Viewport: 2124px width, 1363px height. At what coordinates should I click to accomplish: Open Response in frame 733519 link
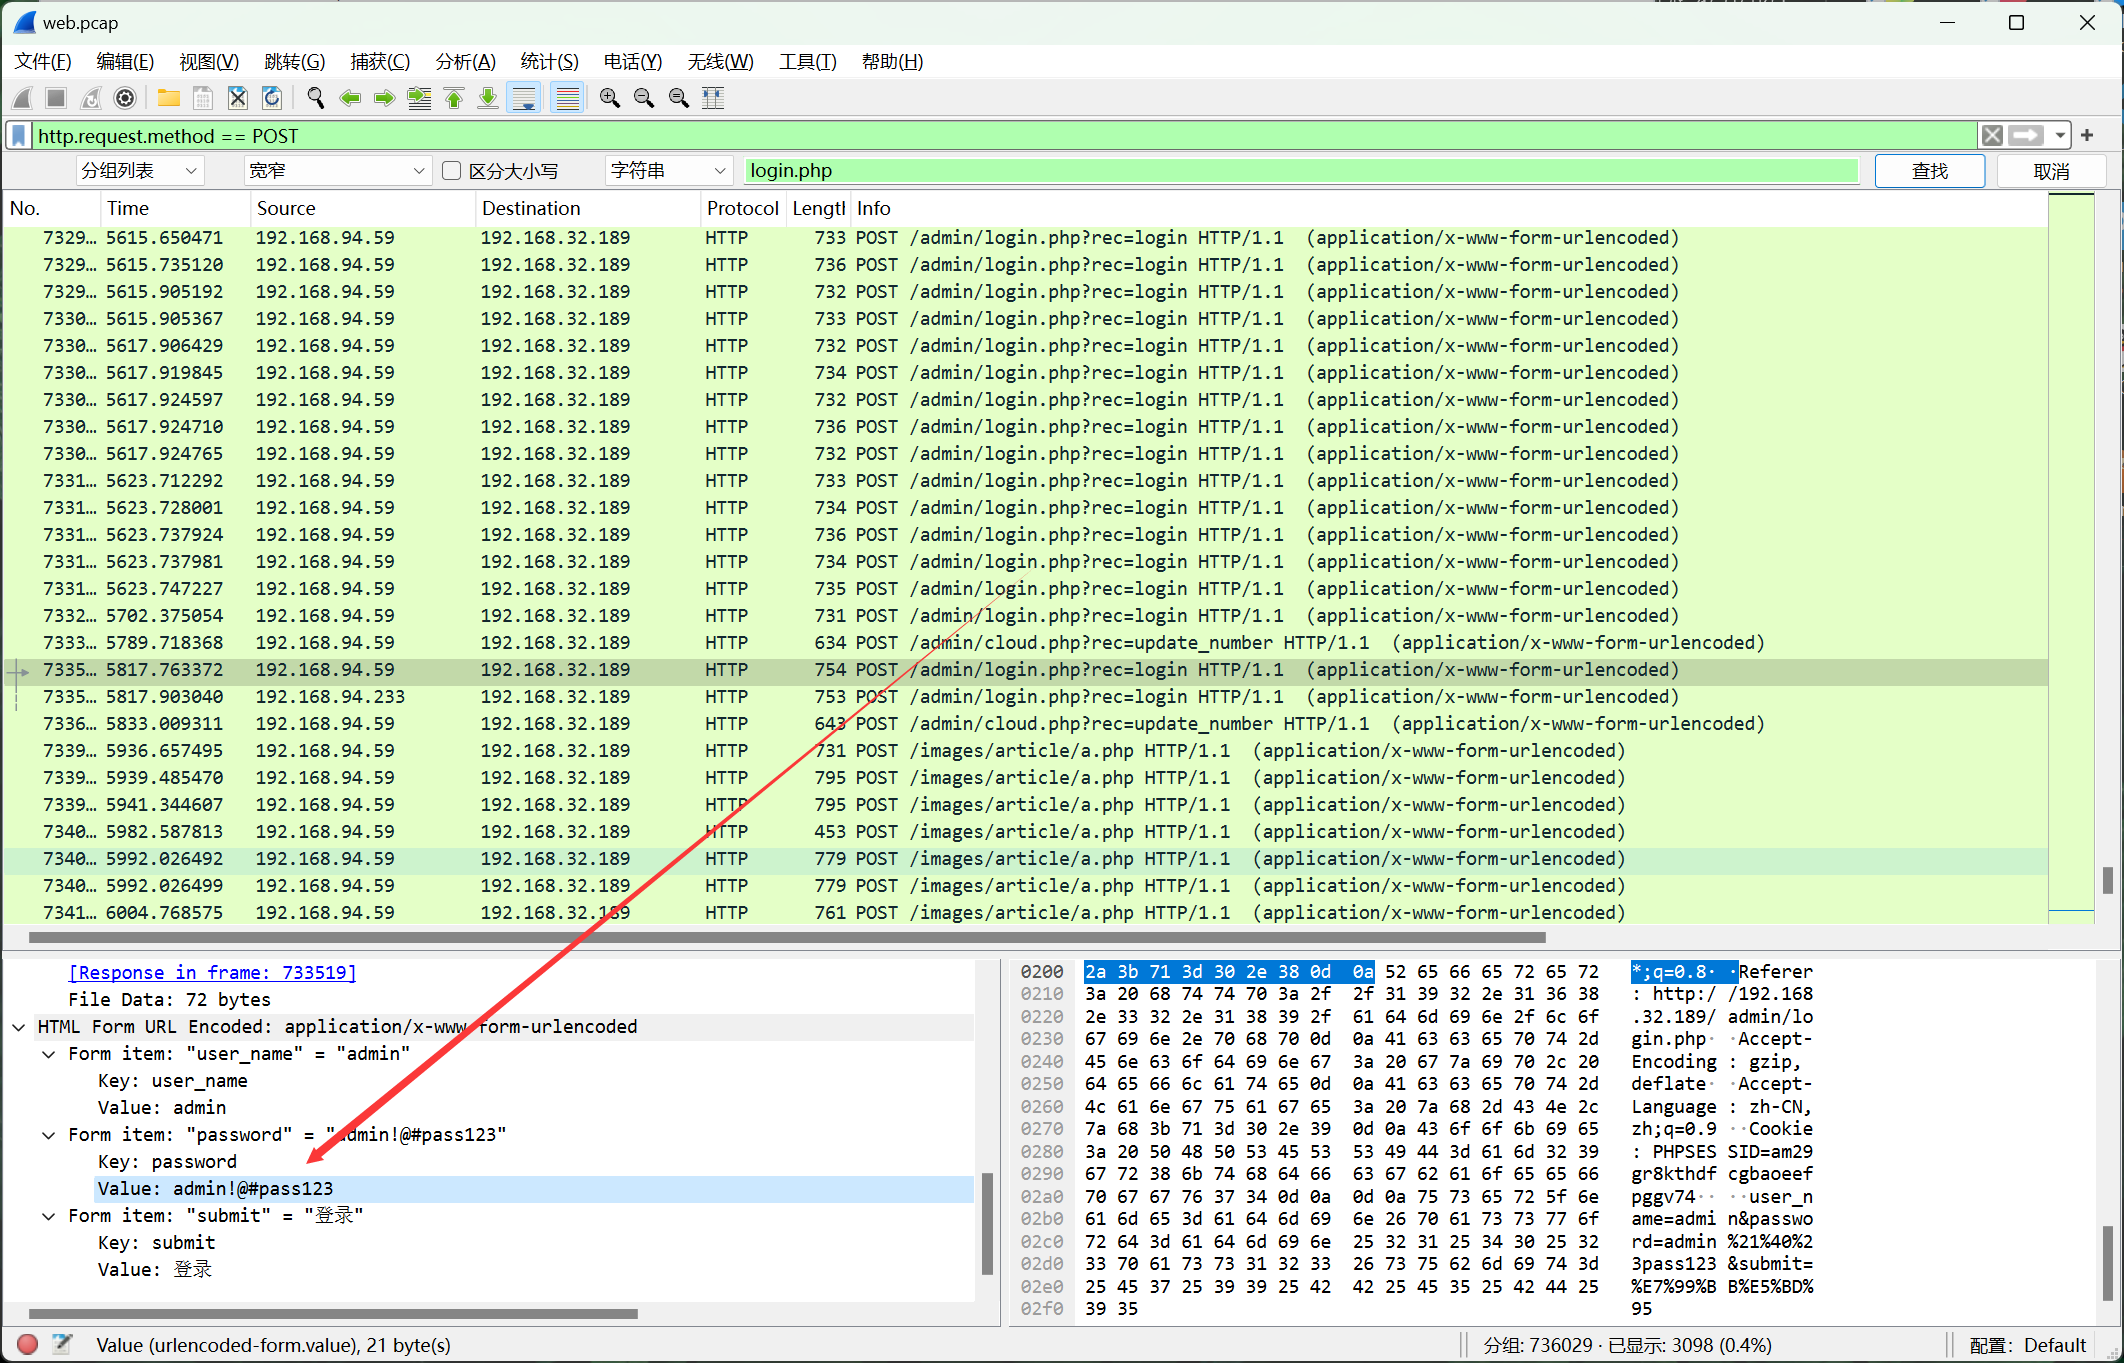[x=212, y=973]
